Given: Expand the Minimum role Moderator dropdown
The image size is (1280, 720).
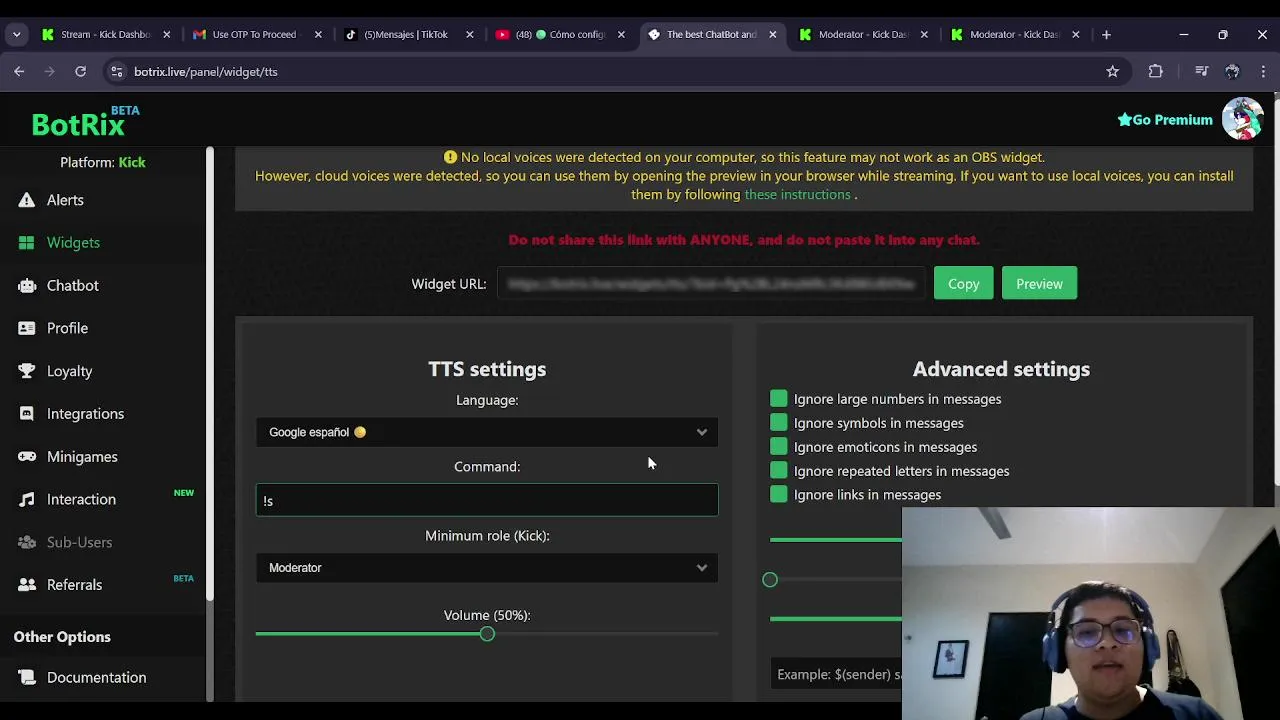Looking at the screenshot, I should [487, 568].
